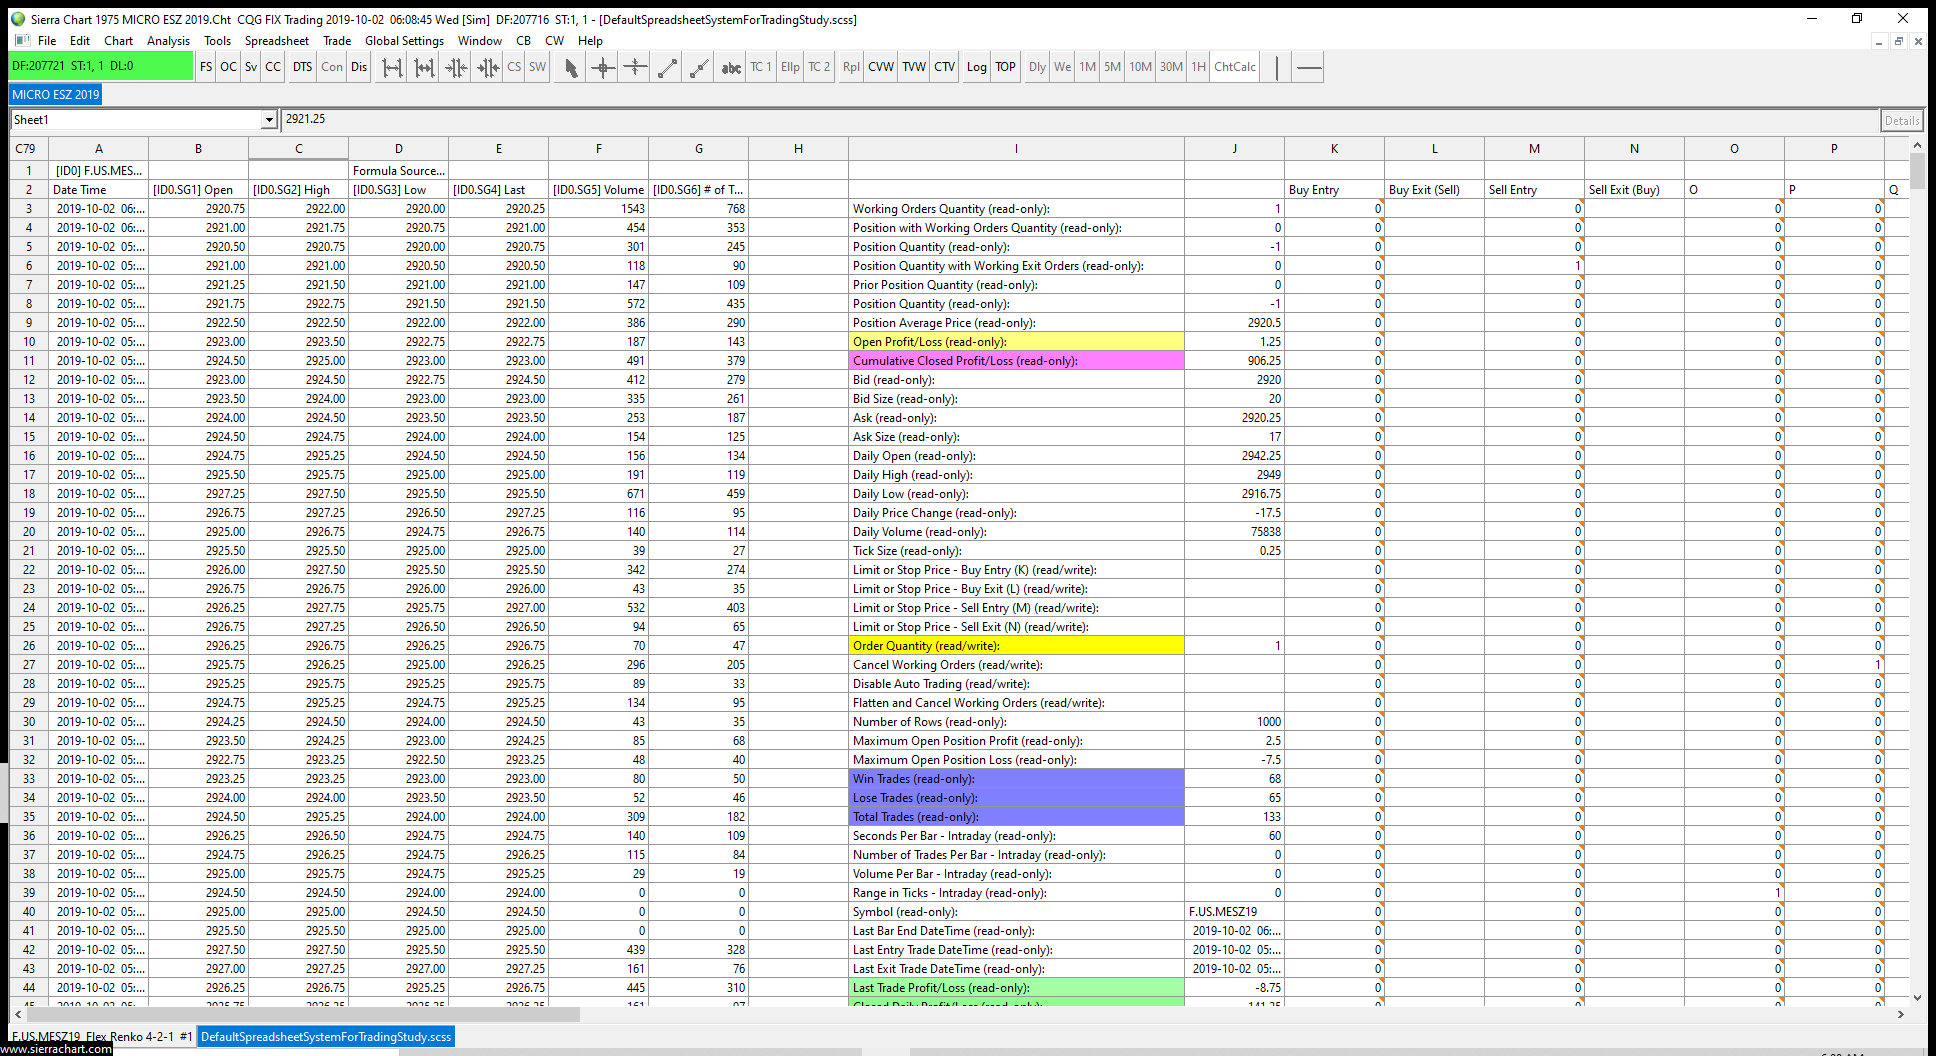Set the 5M timeframe button
1936x1056 pixels.
1113,67
